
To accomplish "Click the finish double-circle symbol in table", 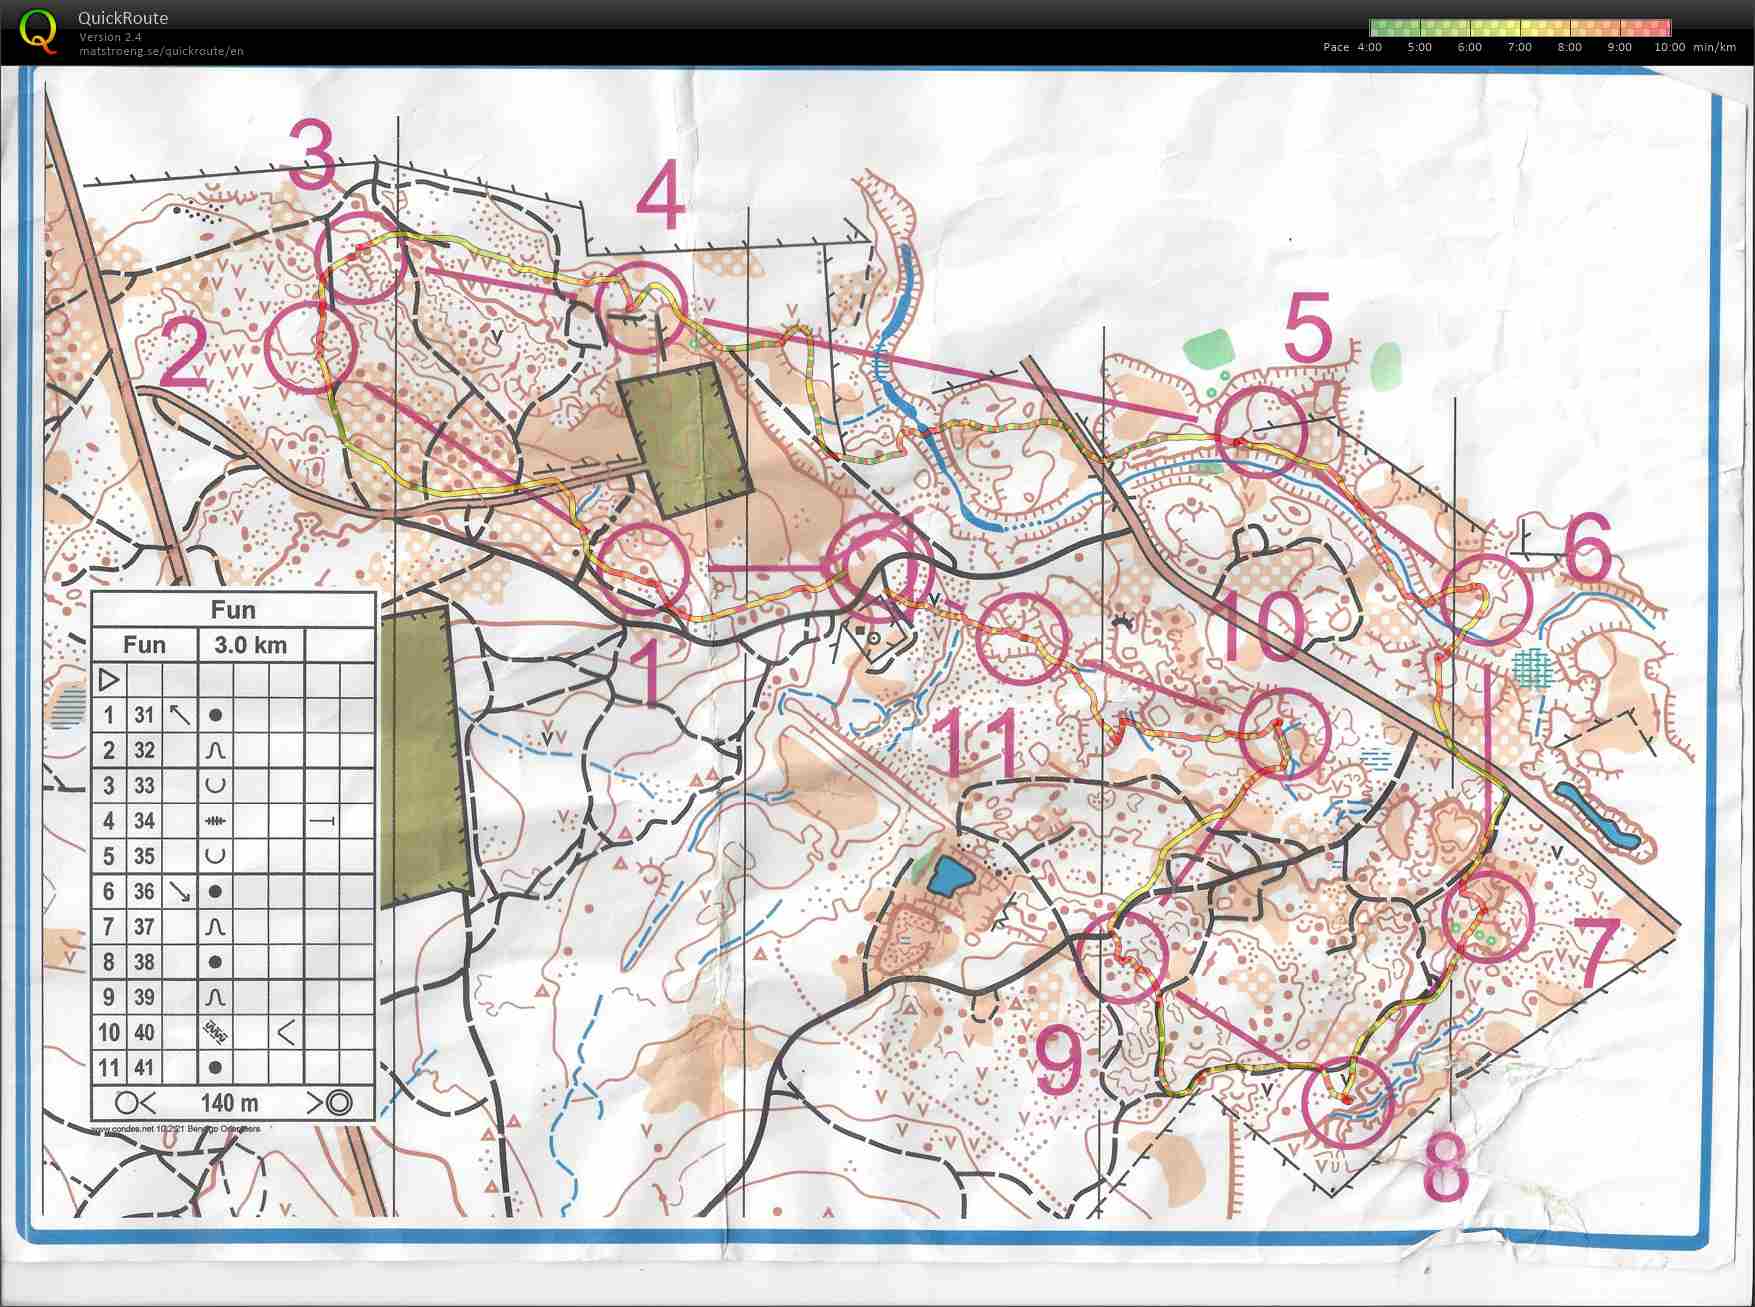I will tap(339, 1103).
